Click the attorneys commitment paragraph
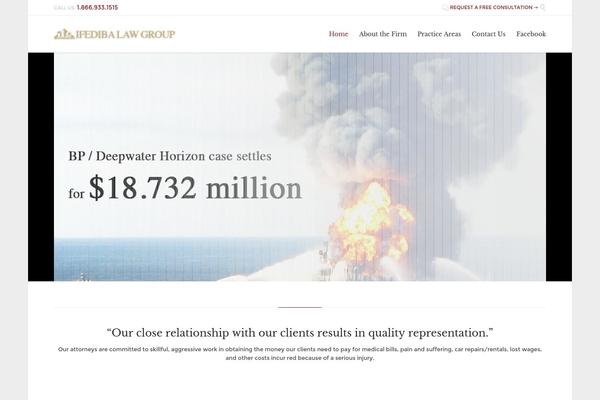Image resolution: width=600 pixels, height=400 pixels. (x=300, y=354)
